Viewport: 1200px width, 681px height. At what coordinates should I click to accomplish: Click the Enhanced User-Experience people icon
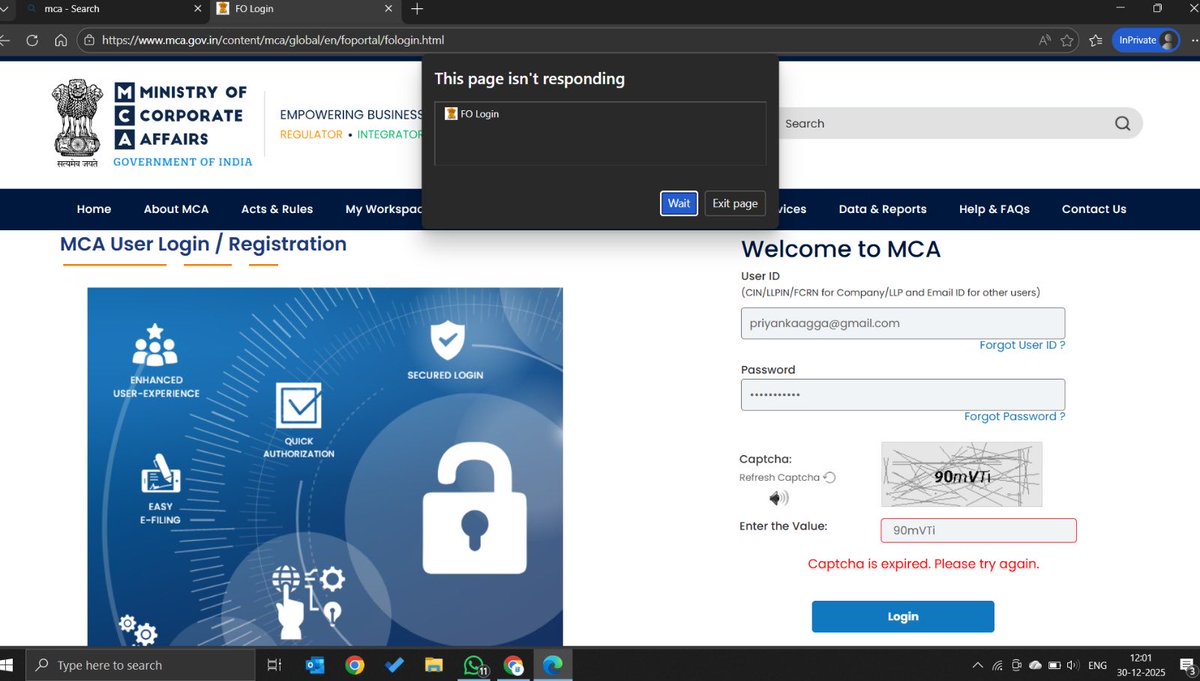[x=155, y=345]
